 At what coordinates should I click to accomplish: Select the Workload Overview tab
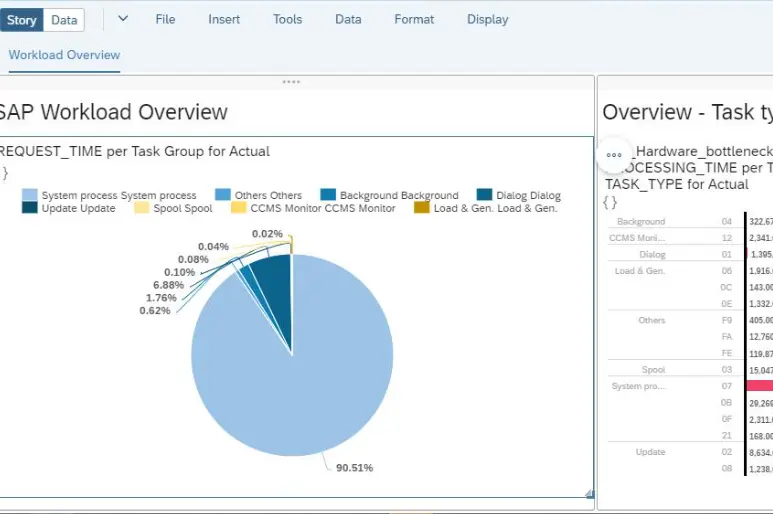64,55
